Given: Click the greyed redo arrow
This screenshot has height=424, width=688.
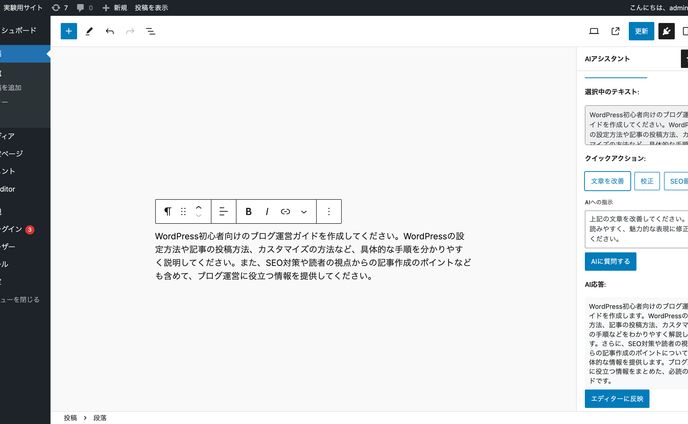Looking at the screenshot, I should point(130,31).
